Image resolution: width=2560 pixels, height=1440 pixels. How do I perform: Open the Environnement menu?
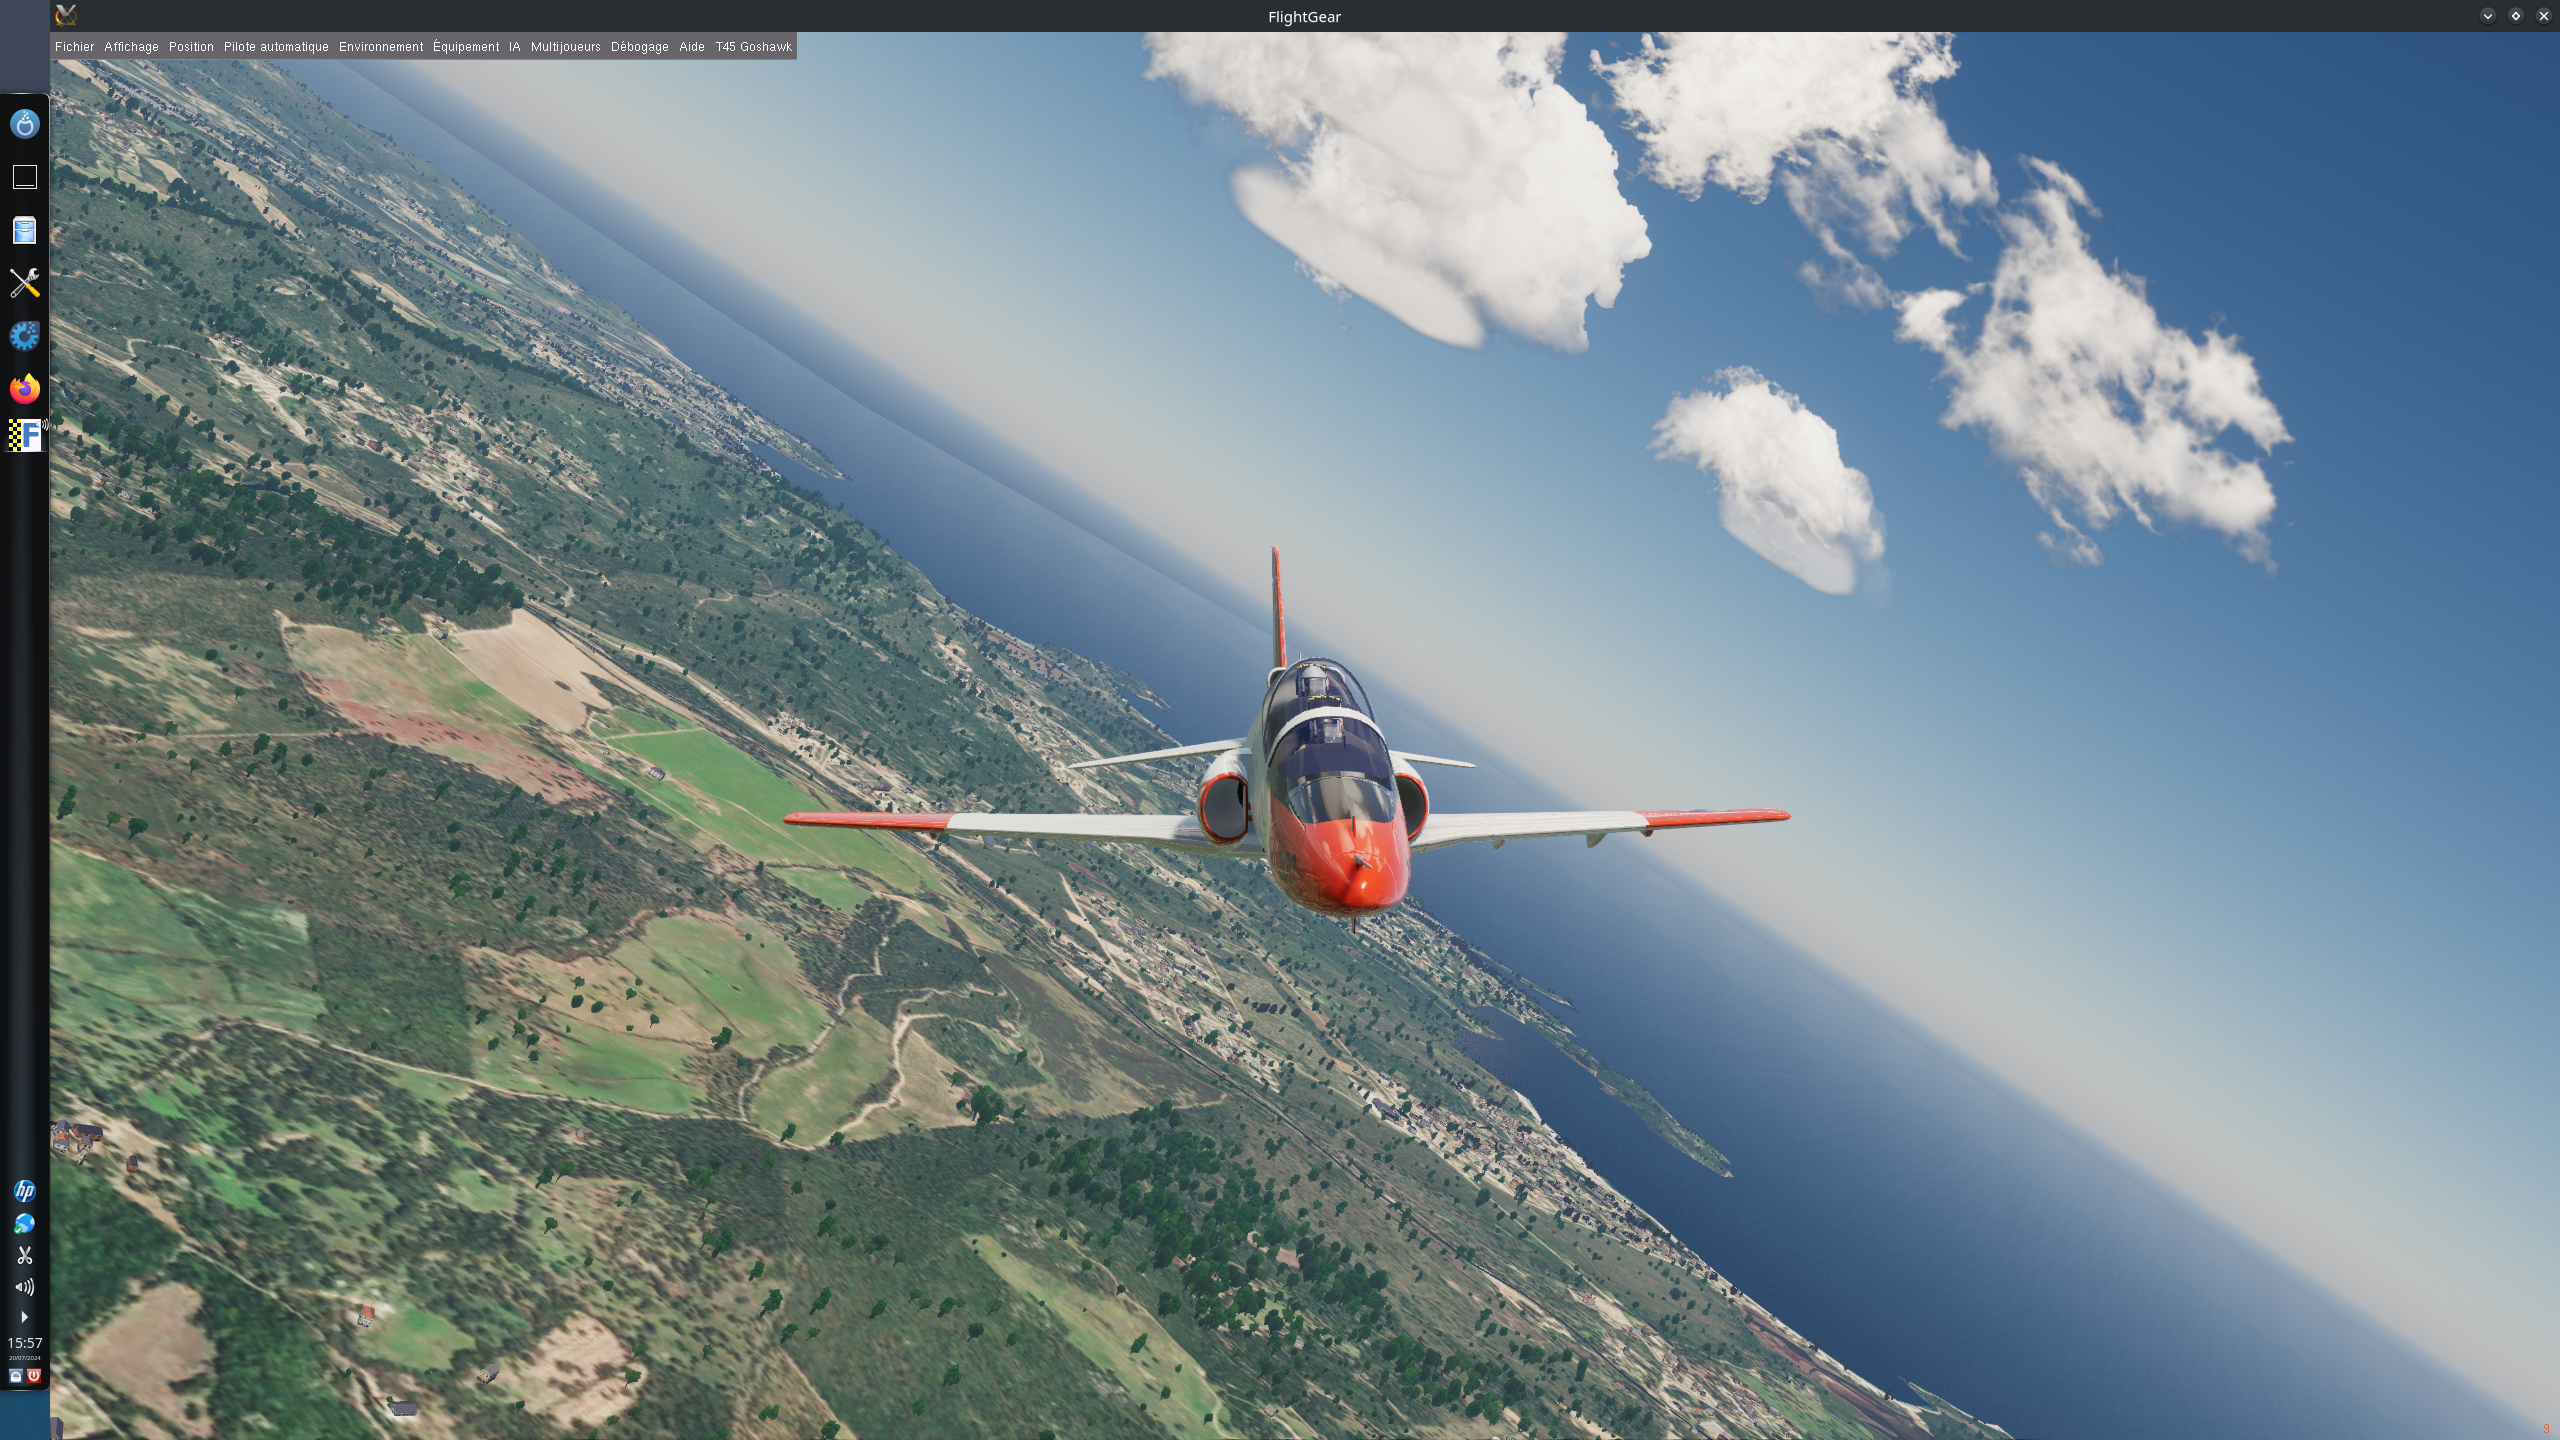click(x=381, y=47)
